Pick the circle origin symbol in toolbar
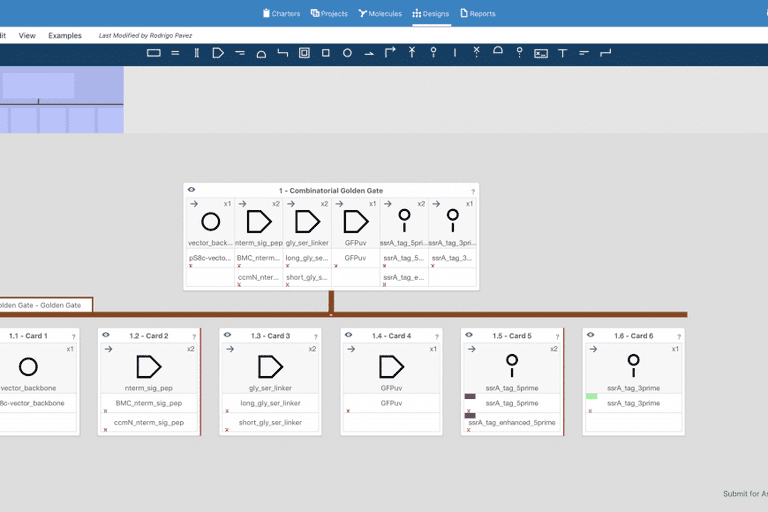The image size is (768, 512). pos(347,53)
